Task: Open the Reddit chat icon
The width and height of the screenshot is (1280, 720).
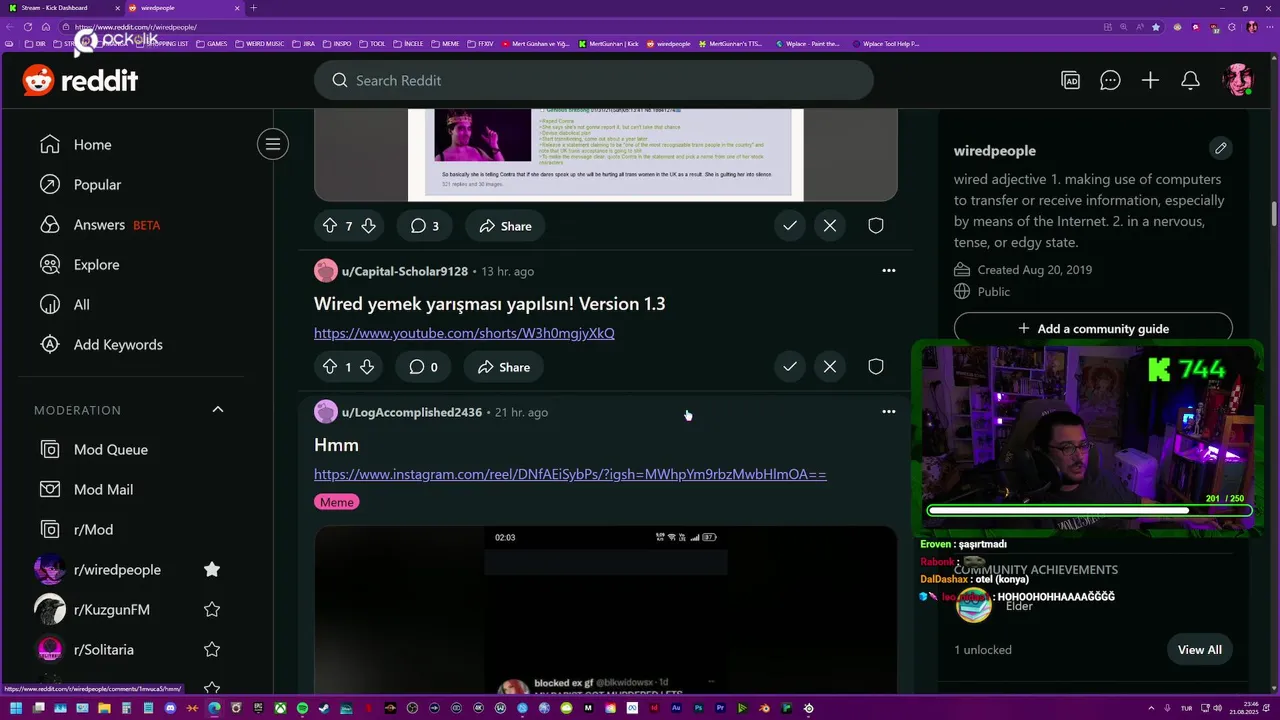Action: point(1110,80)
